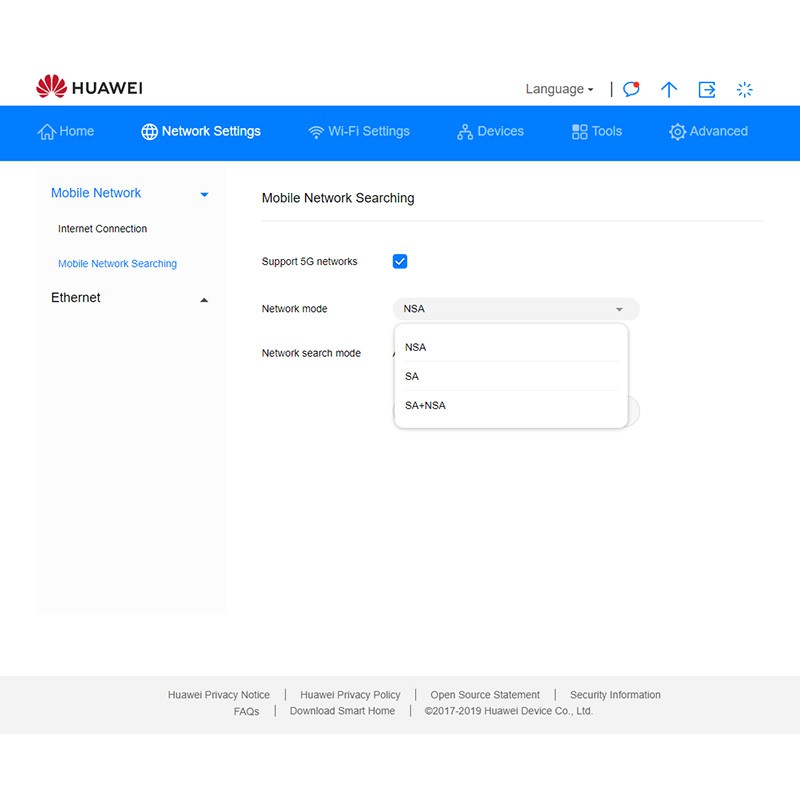This screenshot has width=800, height=800.
Task: Expand the Ethernet section
Action: coord(204,299)
